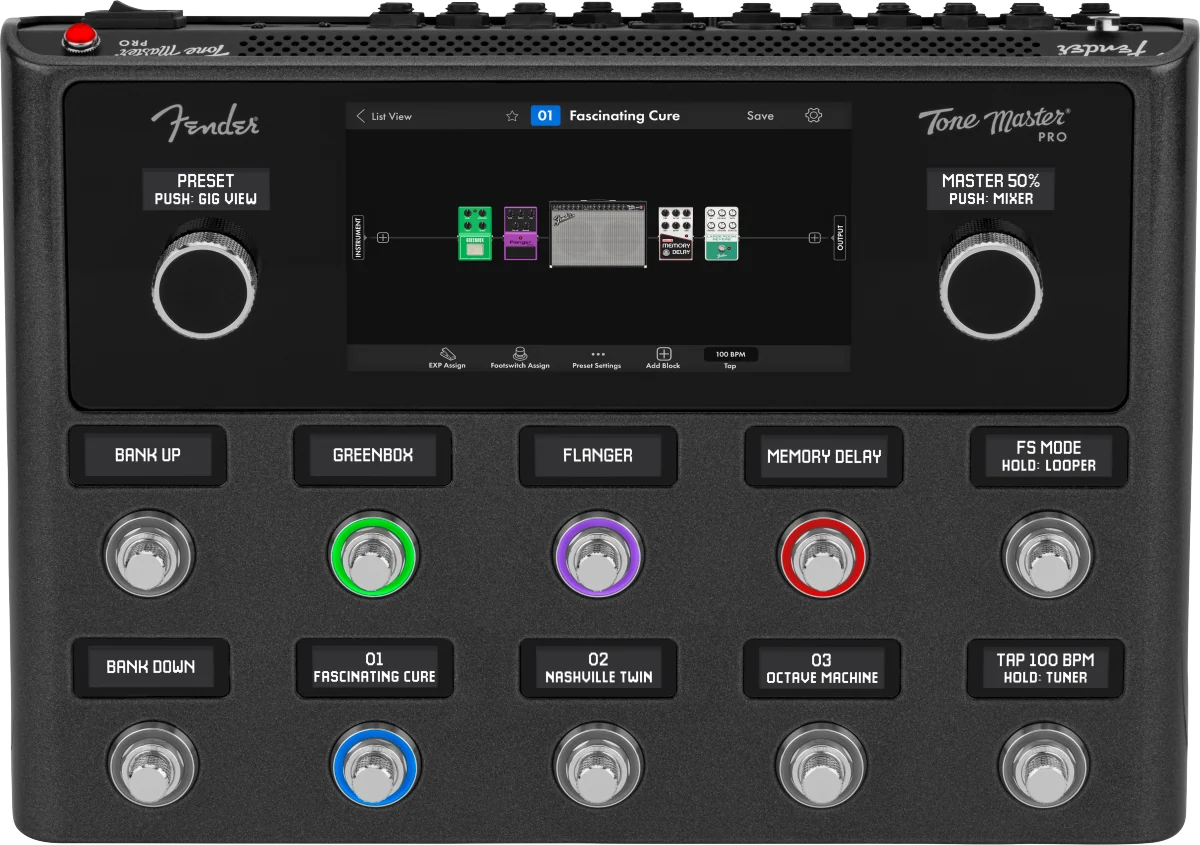This screenshot has width=1200, height=845.
Task: Step on the Bank Up footswitch
Action: pos(148,555)
